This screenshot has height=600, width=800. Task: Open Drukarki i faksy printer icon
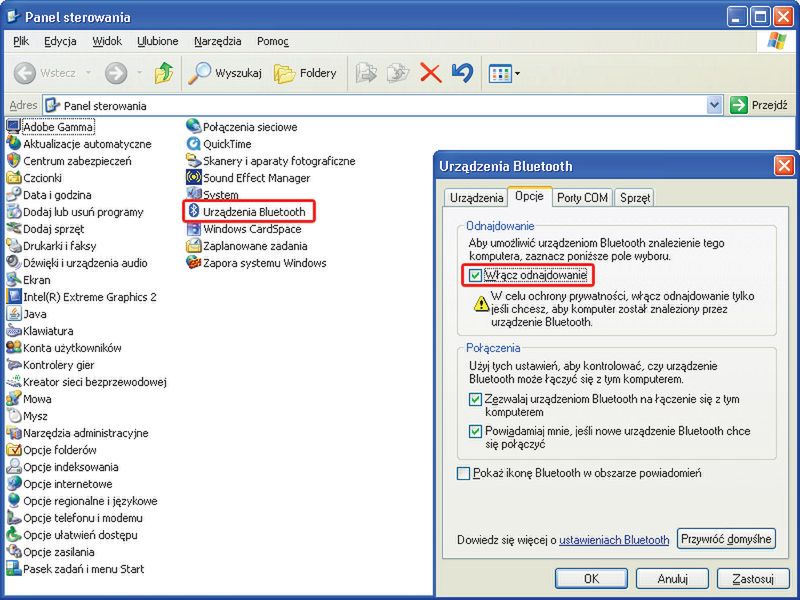[x=13, y=245]
